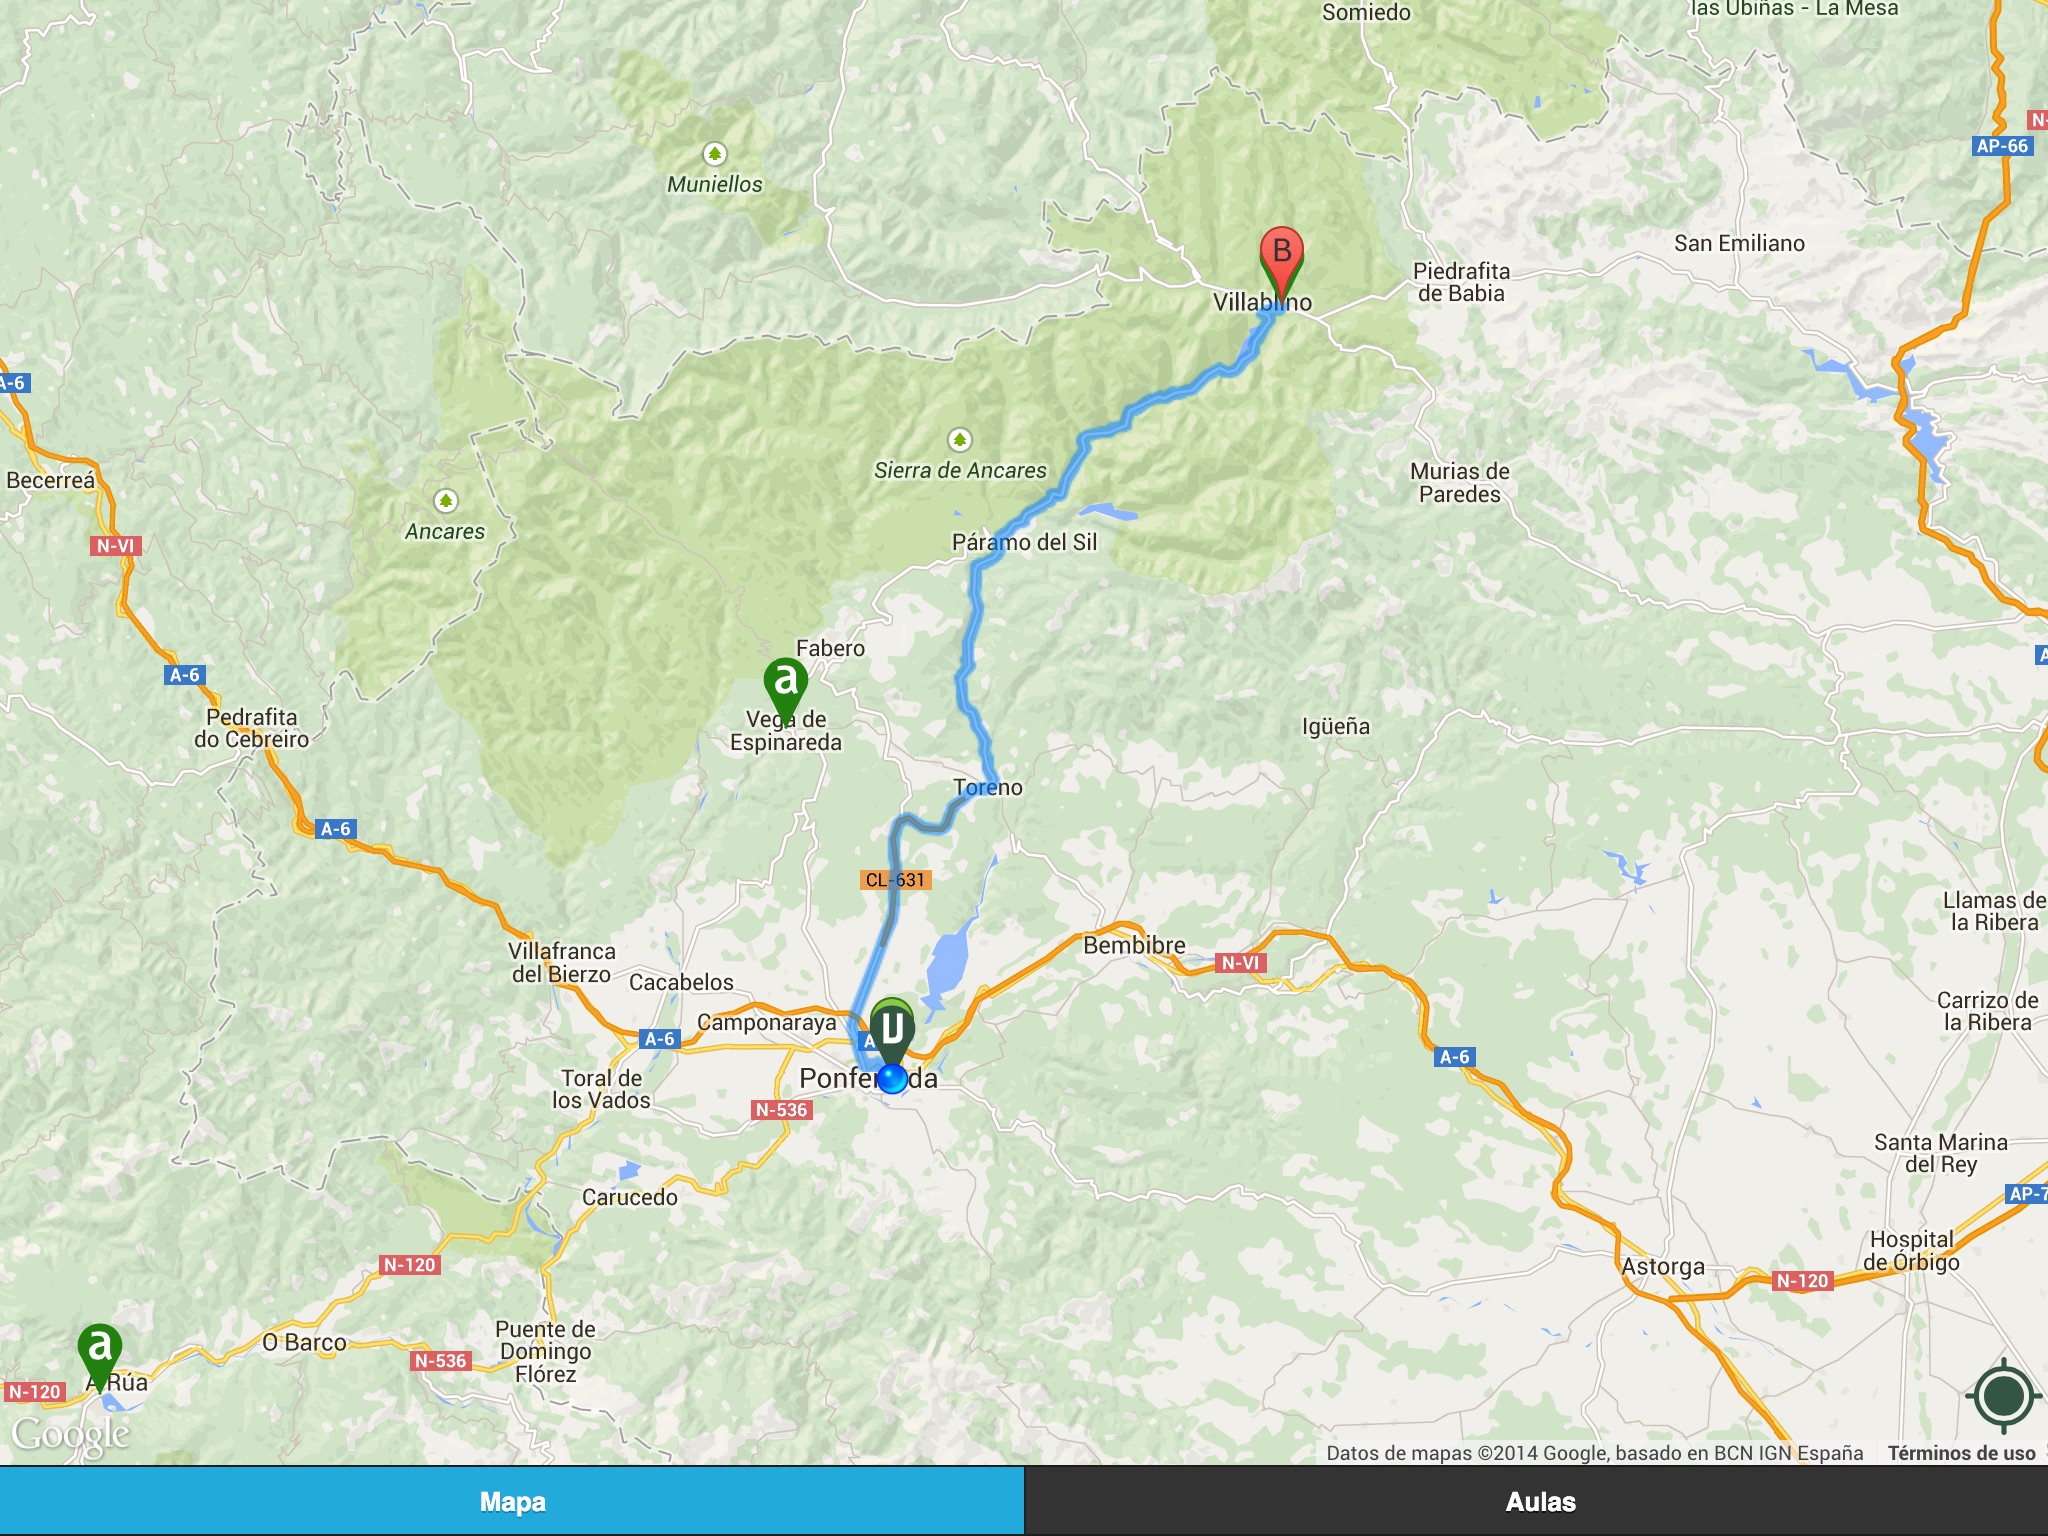Viewport: 2048px width, 1536px height.
Task: Select the green 'a' pin at Vega de Espinareda
Action: coord(786,688)
